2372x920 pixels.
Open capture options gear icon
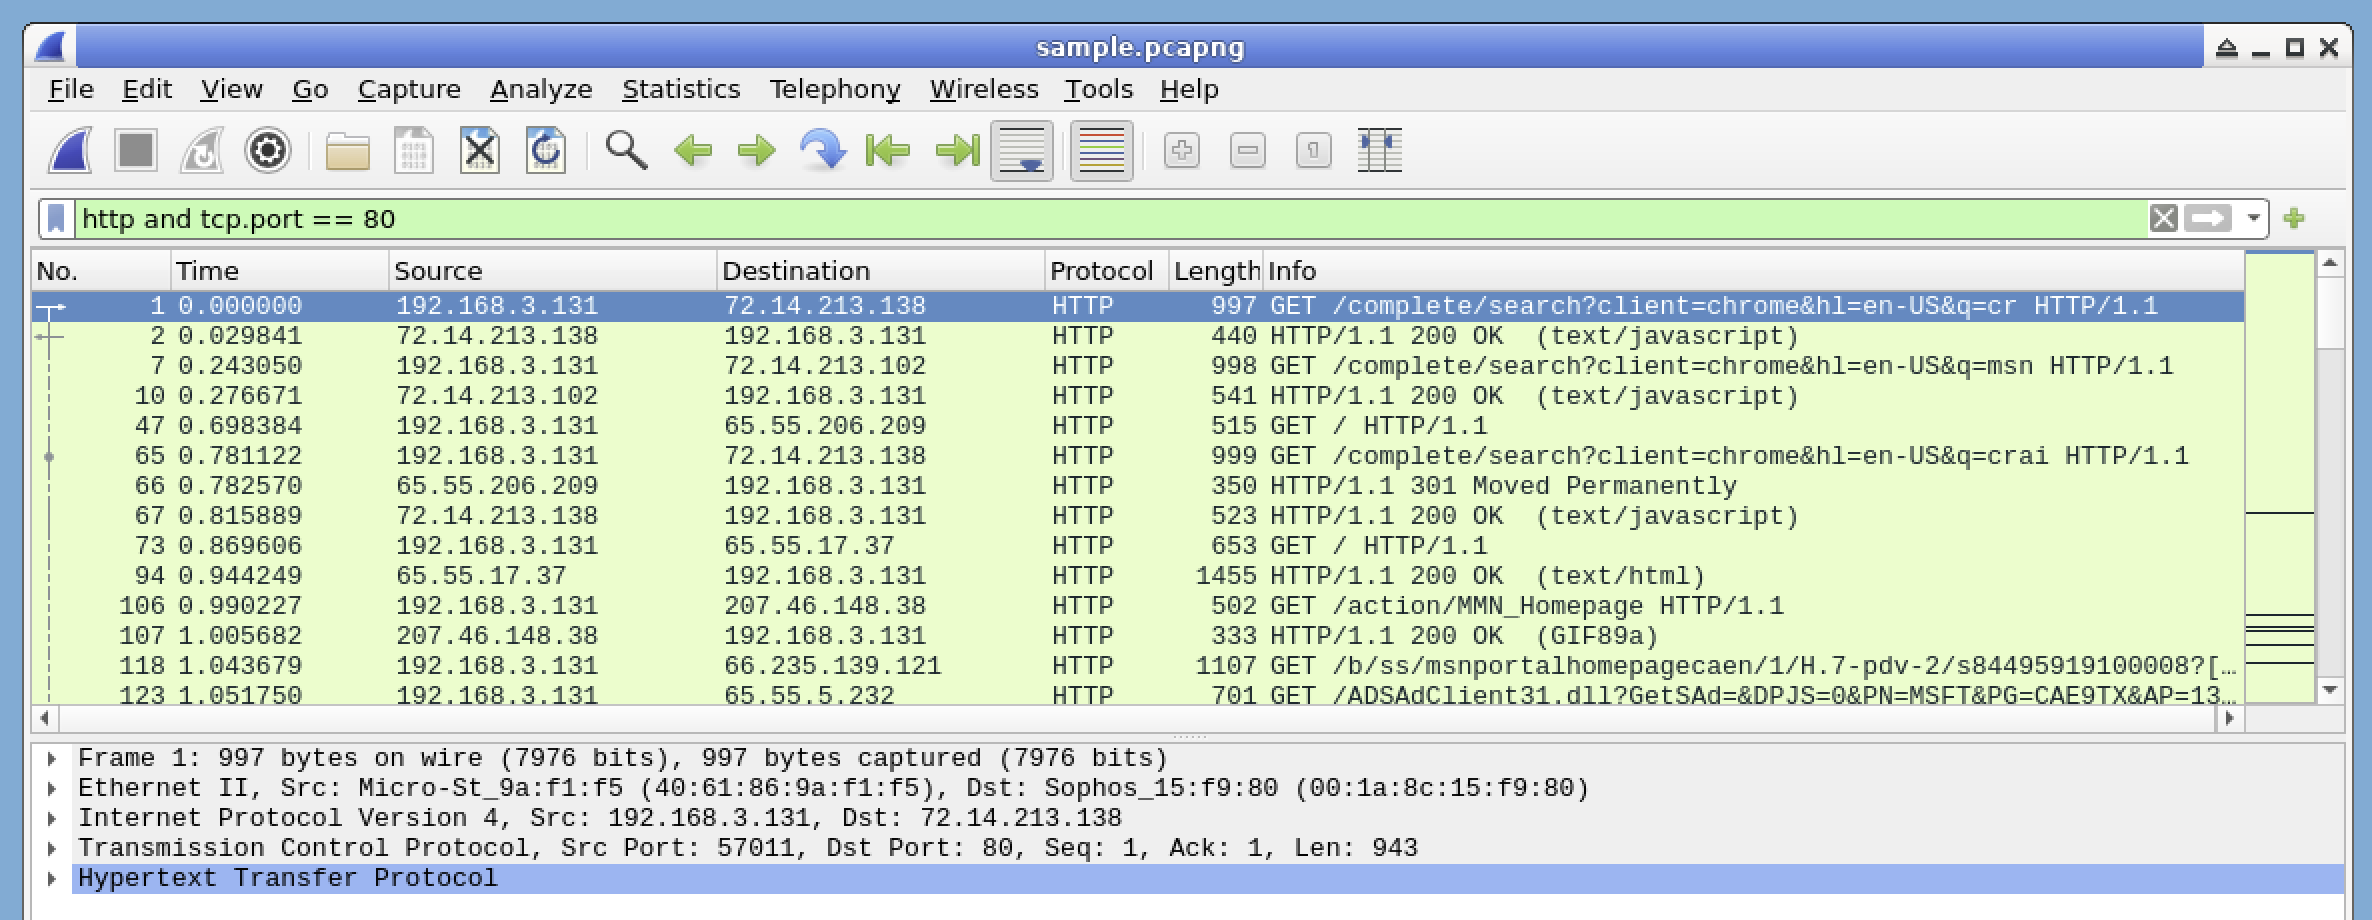(x=268, y=151)
